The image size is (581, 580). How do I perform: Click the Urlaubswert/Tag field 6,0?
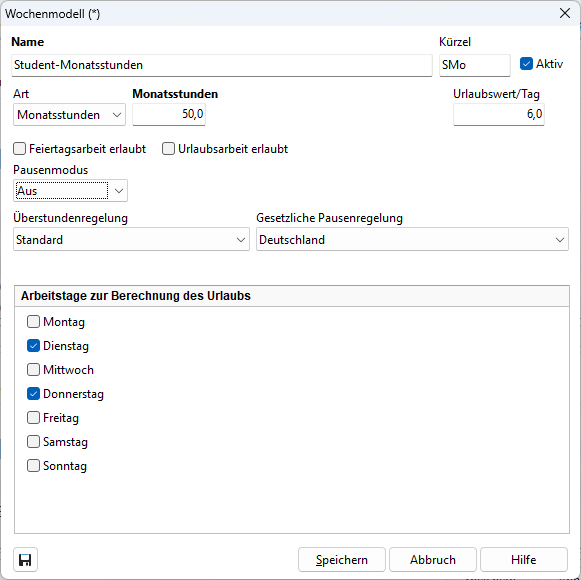pyautogui.click(x=499, y=114)
